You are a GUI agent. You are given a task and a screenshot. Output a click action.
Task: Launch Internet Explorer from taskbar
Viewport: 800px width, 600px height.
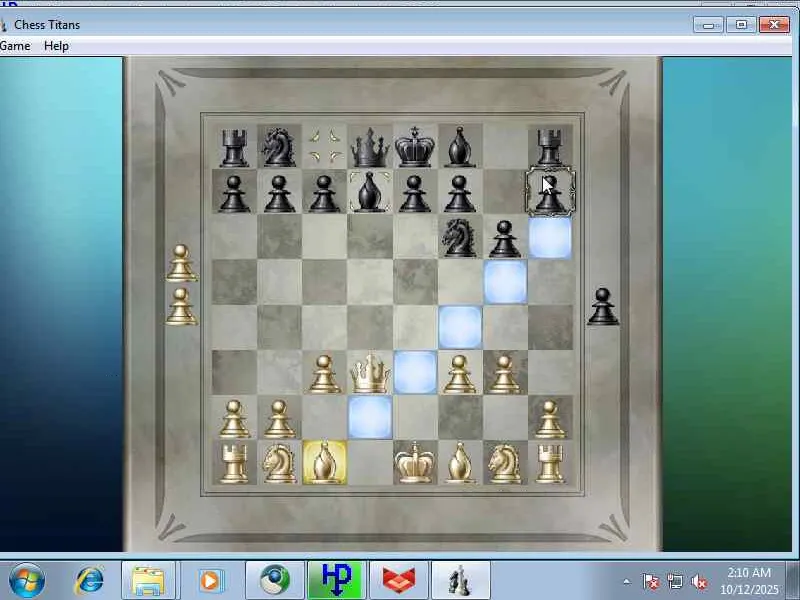pos(89,581)
